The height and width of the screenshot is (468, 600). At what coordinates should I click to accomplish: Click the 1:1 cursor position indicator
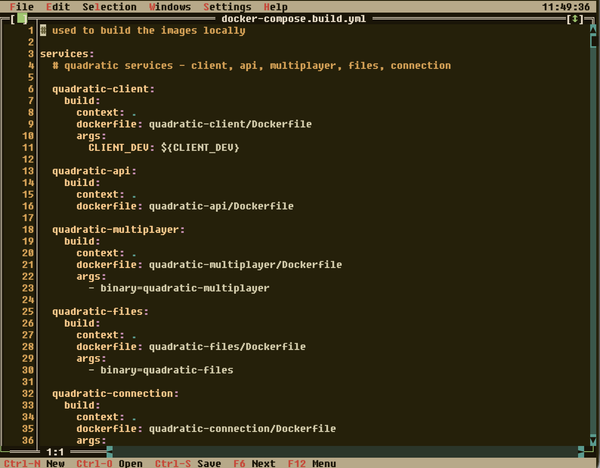tap(55, 452)
